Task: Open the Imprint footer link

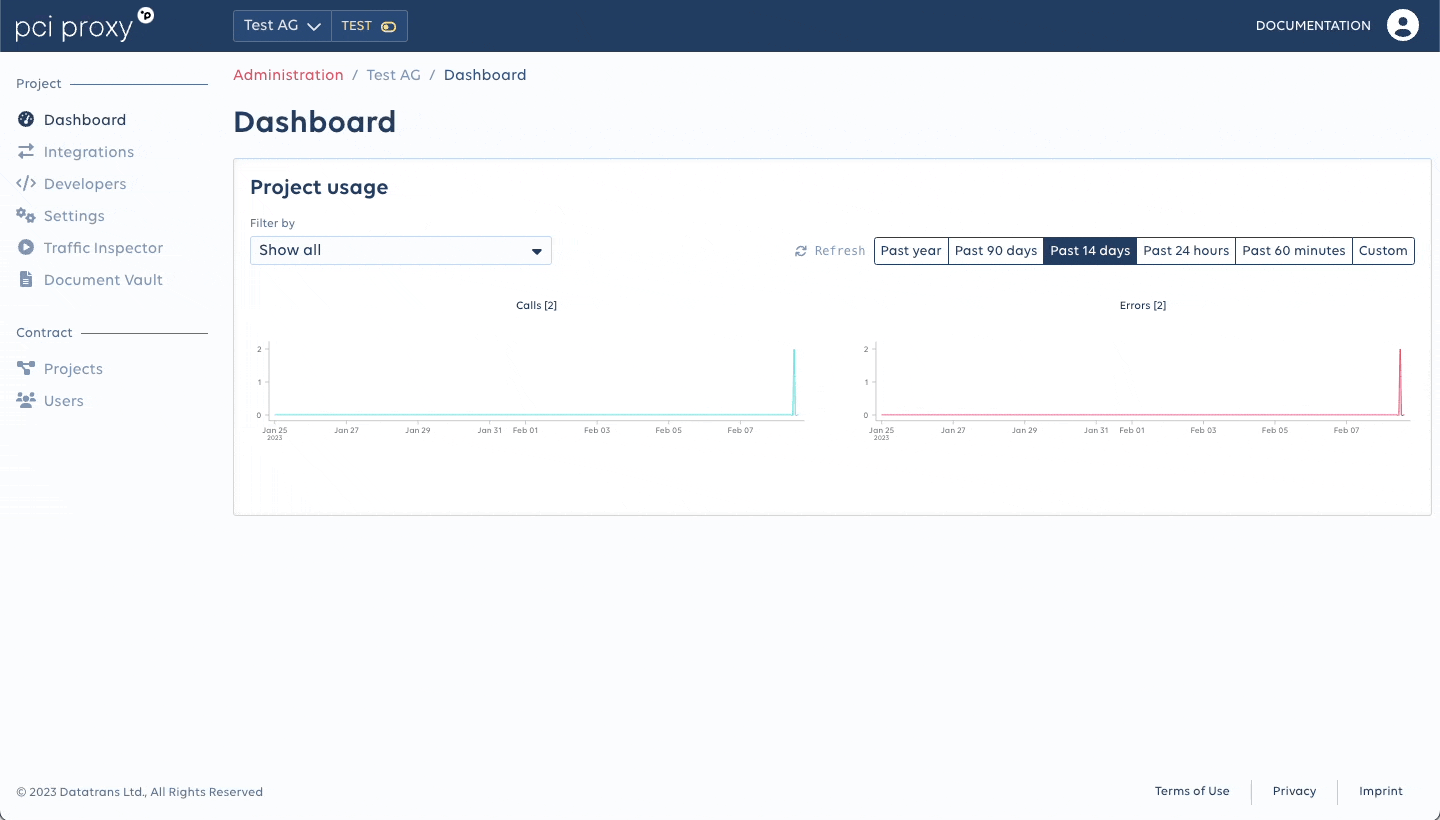Action: pos(1381,791)
